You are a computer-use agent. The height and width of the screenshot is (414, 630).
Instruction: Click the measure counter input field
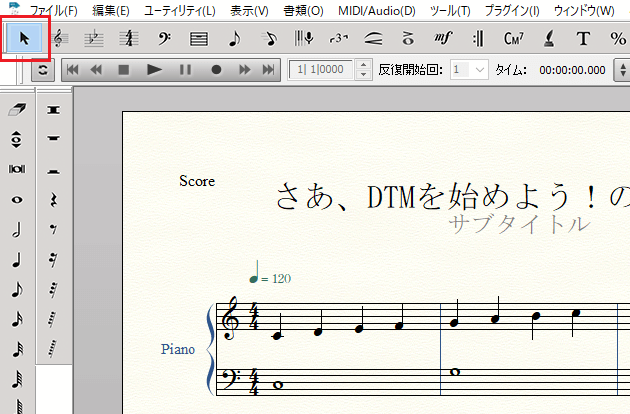(x=318, y=70)
